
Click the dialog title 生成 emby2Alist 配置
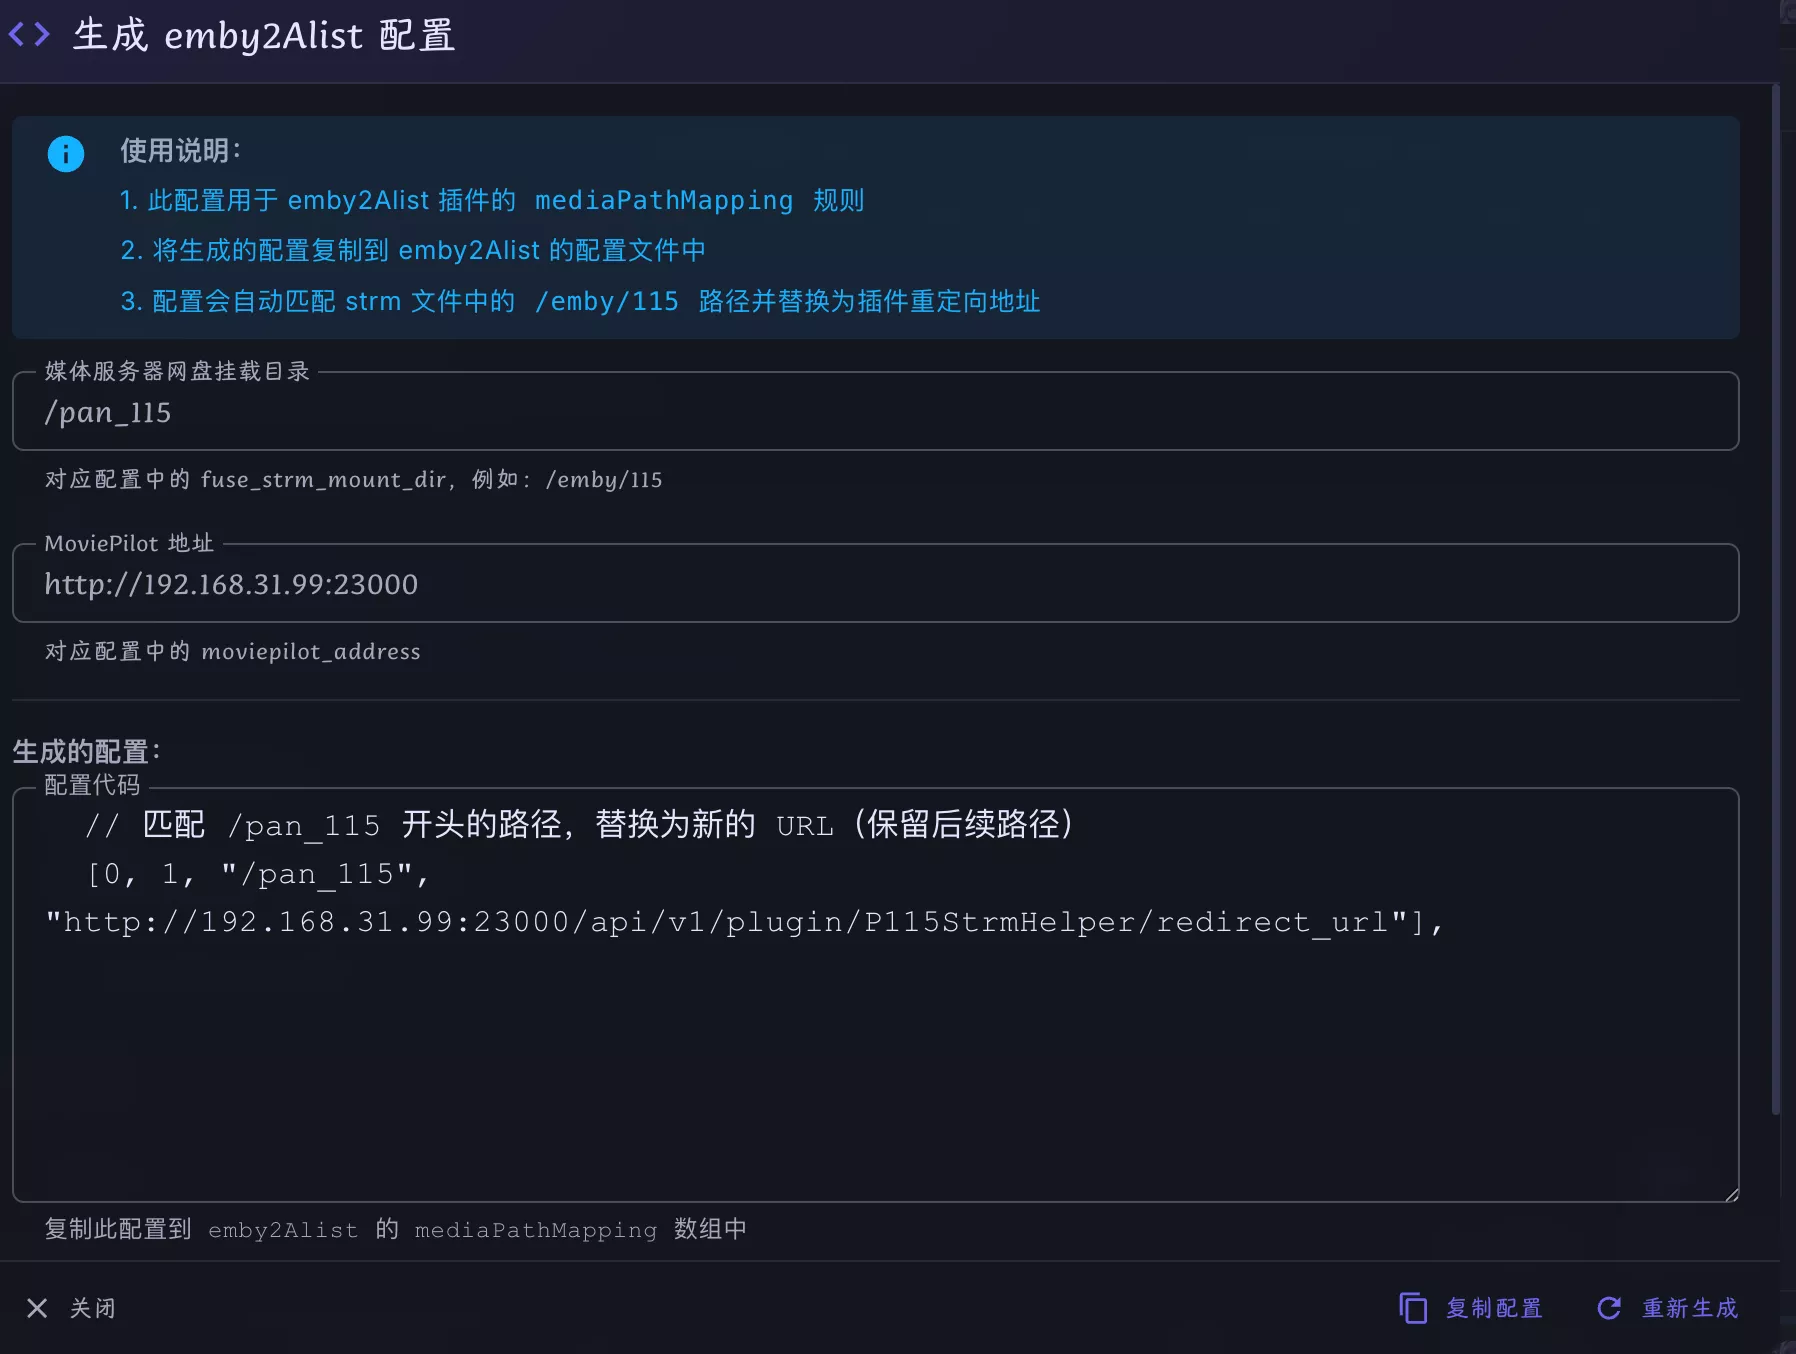point(264,36)
